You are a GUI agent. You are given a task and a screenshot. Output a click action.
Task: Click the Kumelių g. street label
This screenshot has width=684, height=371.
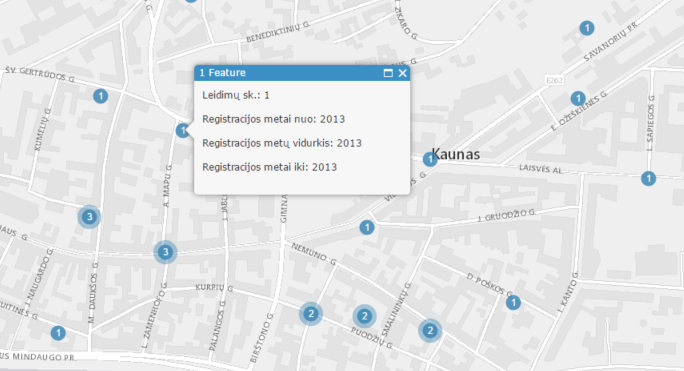pyautogui.click(x=42, y=129)
